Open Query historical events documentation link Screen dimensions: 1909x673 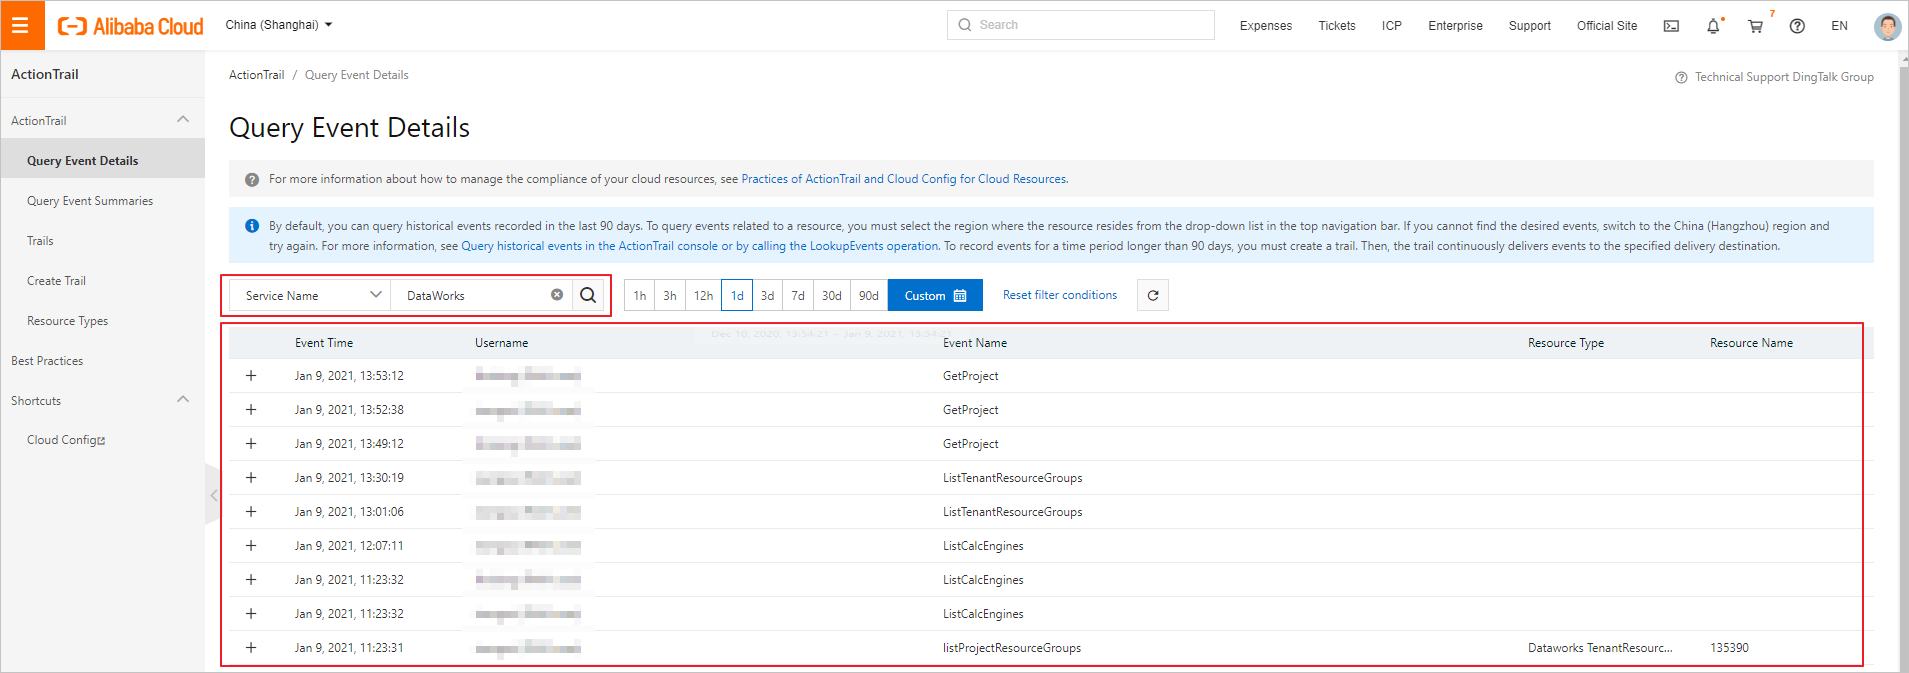(700, 246)
